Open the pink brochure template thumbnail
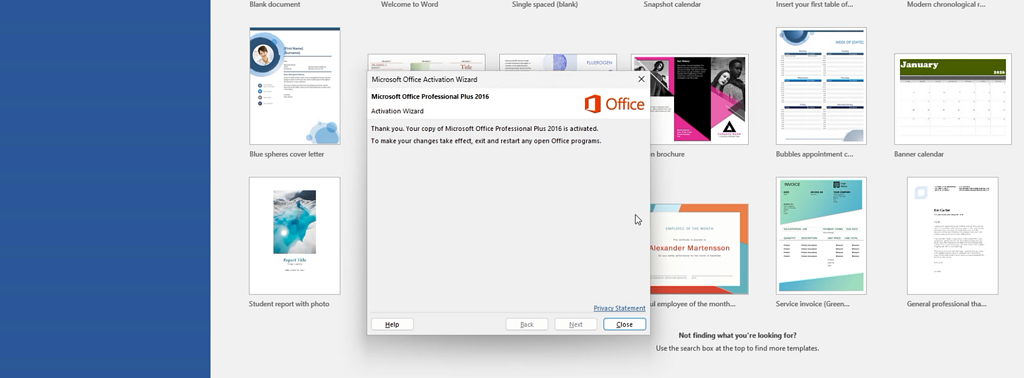This screenshot has width=1024, height=378. [x=699, y=99]
